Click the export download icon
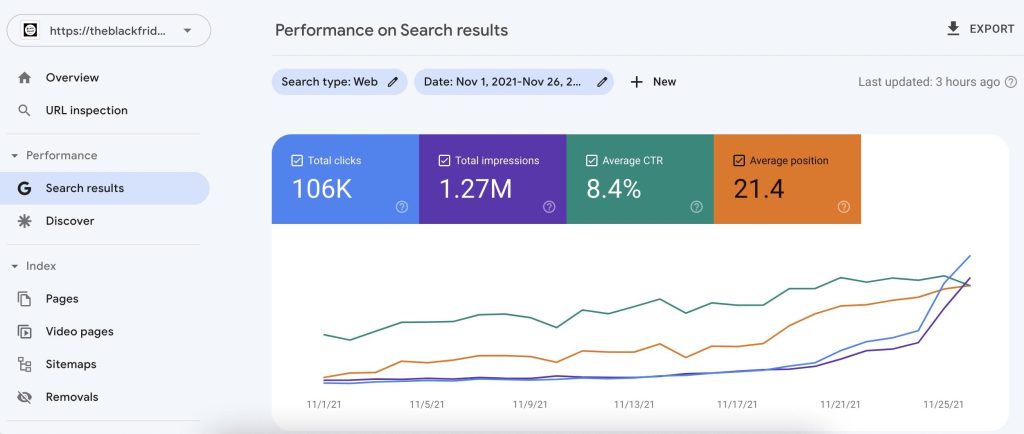Viewport: 1024px width, 434px height. (953, 29)
